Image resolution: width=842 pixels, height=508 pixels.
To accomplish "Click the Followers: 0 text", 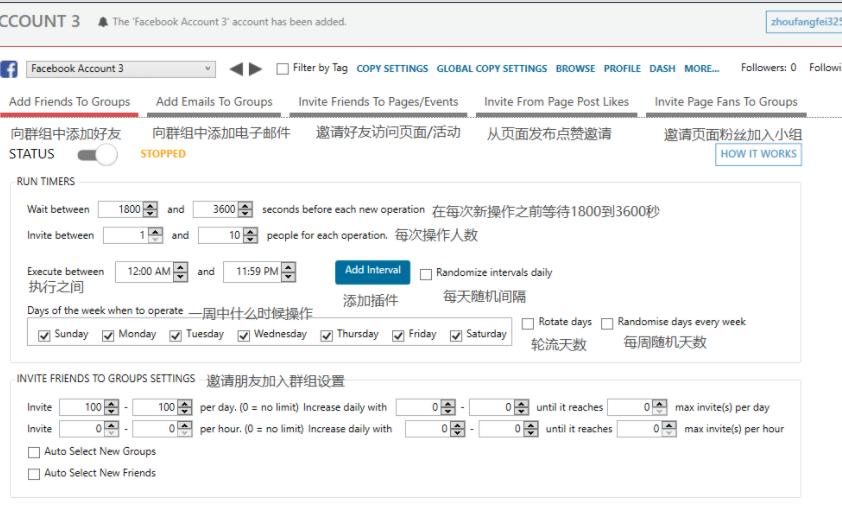I will pyautogui.click(x=768, y=68).
